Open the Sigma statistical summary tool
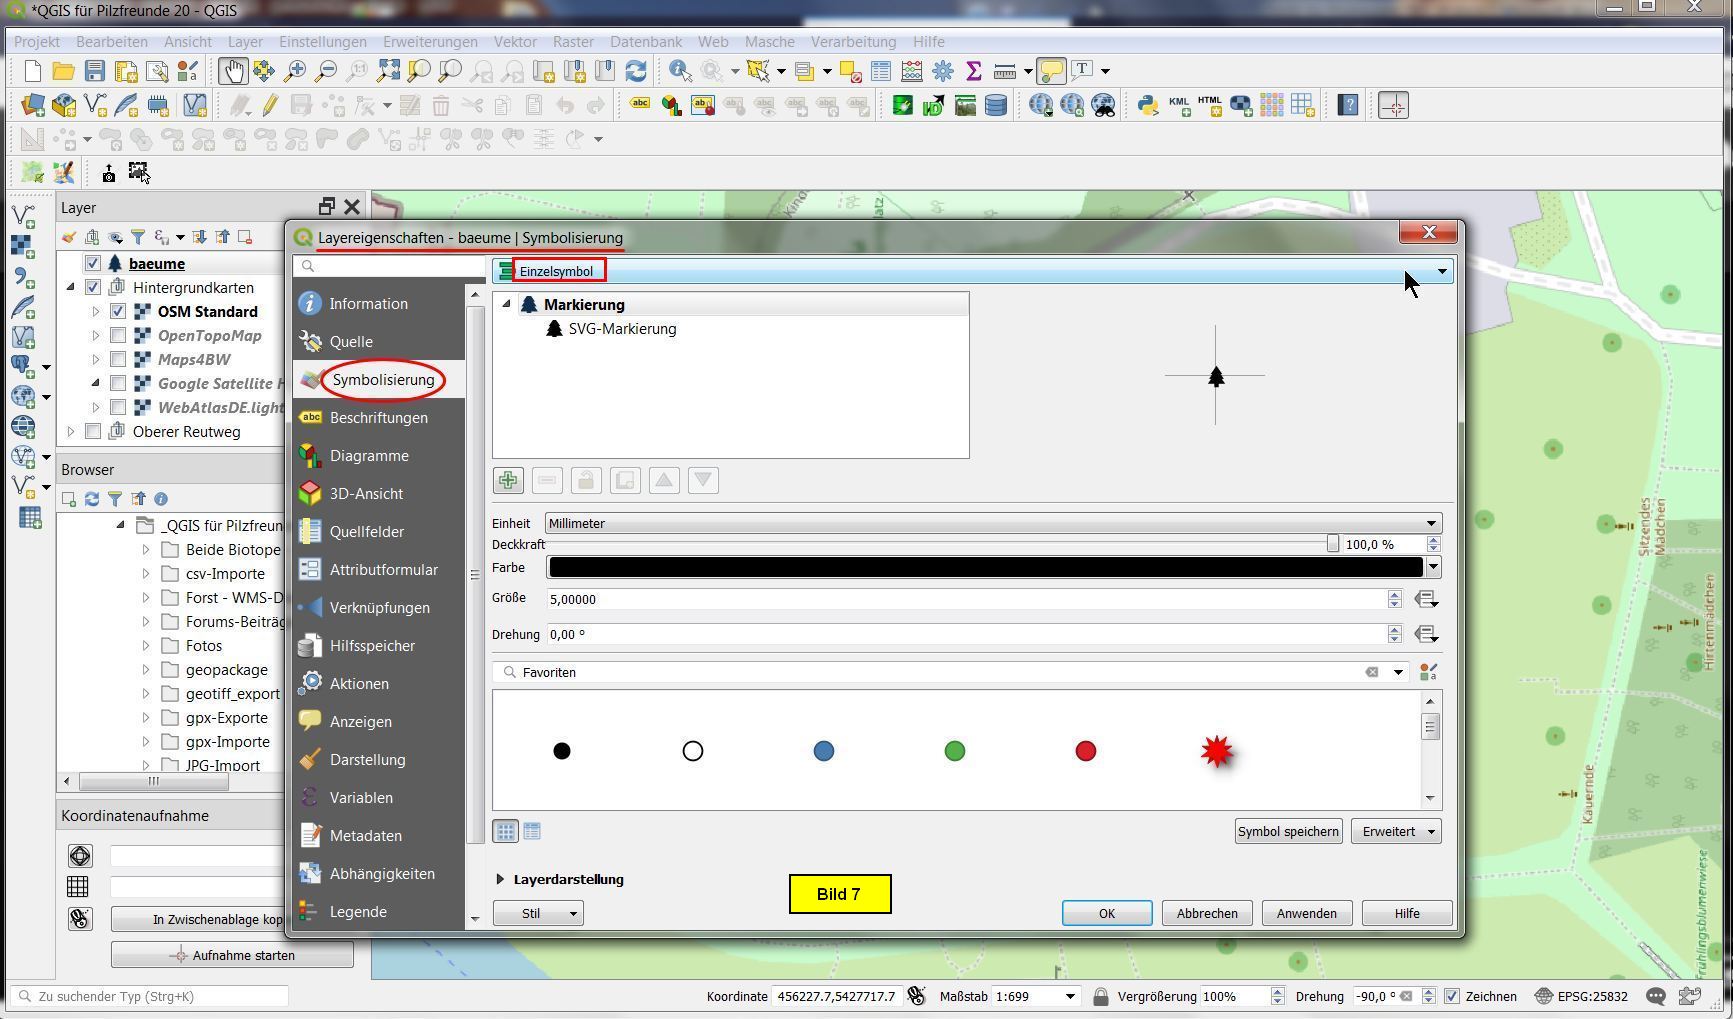The height and width of the screenshot is (1019, 1733). [x=973, y=71]
